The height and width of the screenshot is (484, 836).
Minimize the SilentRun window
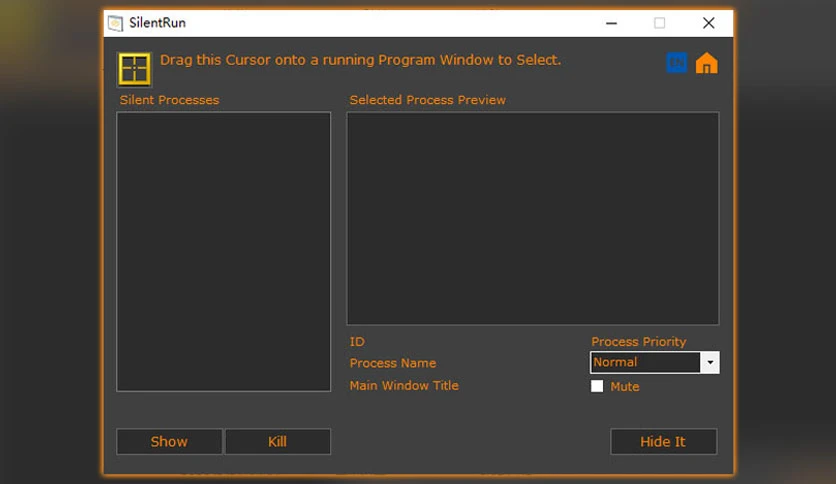tap(611, 23)
